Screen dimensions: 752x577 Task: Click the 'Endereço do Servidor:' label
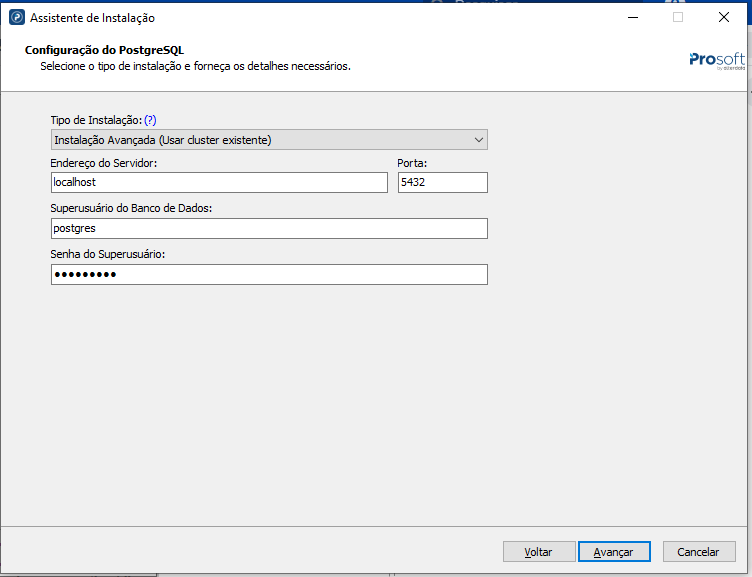[104, 162]
